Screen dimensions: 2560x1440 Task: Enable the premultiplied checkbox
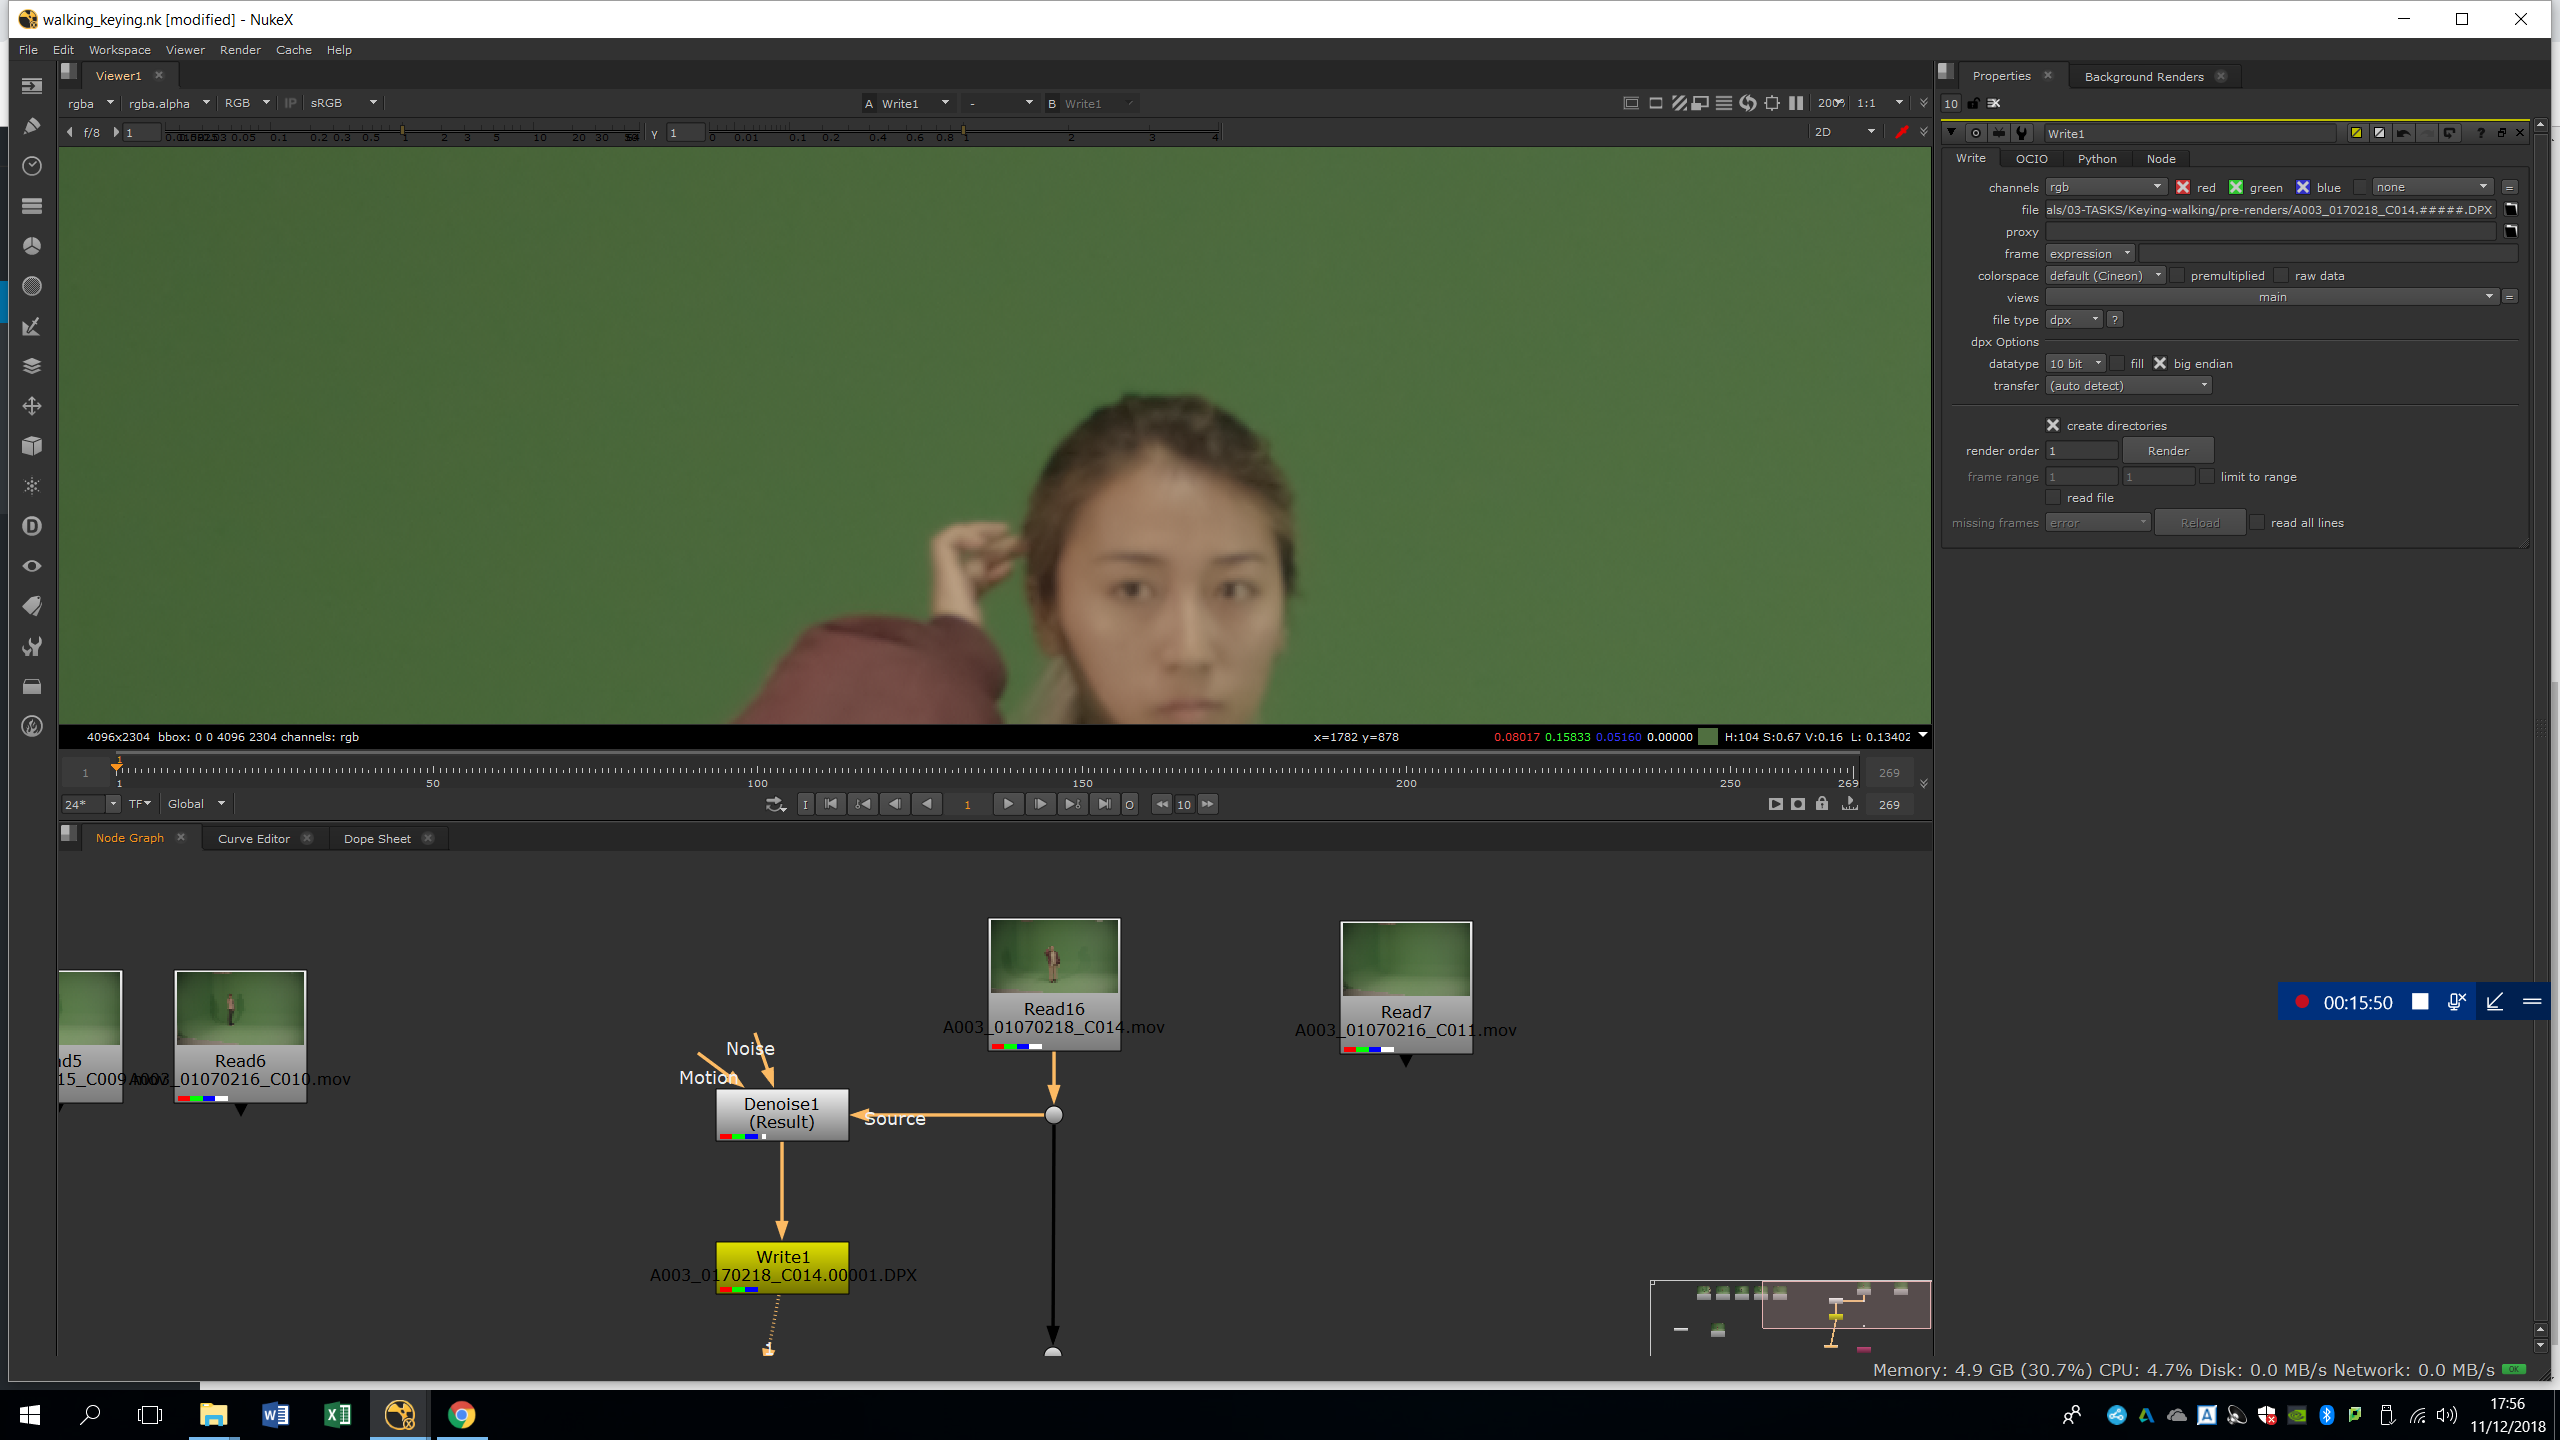pos(2178,276)
